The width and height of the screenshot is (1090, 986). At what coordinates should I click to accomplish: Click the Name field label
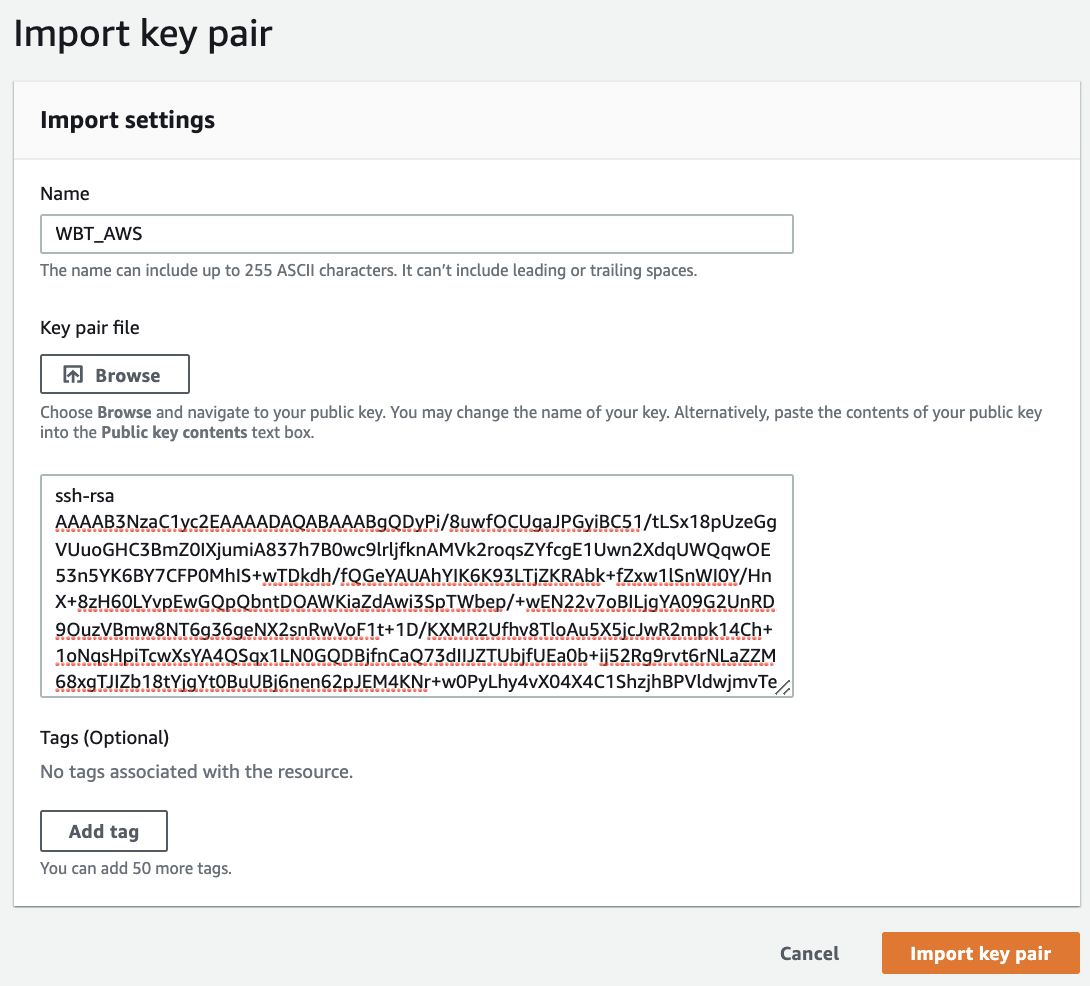pos(64,193)
